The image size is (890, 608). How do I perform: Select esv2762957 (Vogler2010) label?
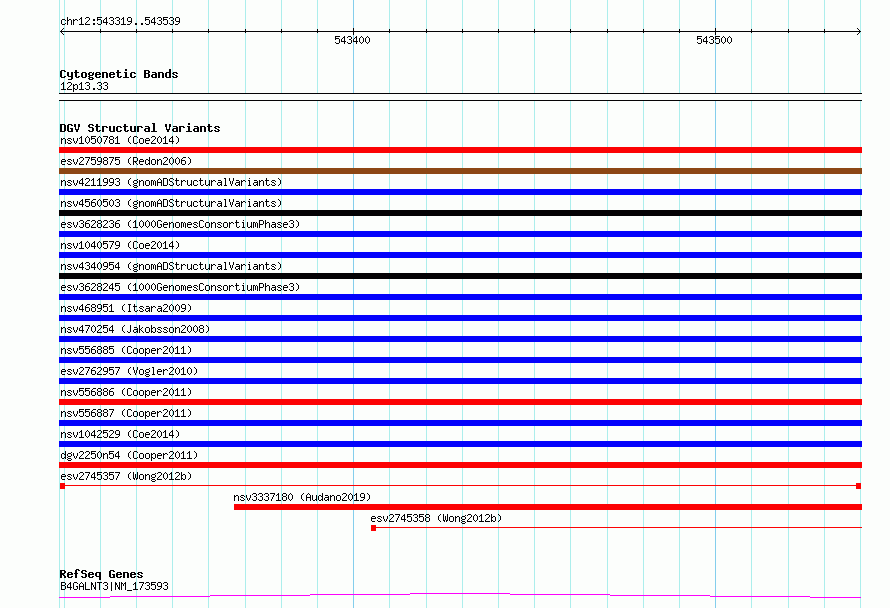coord(129,371)
